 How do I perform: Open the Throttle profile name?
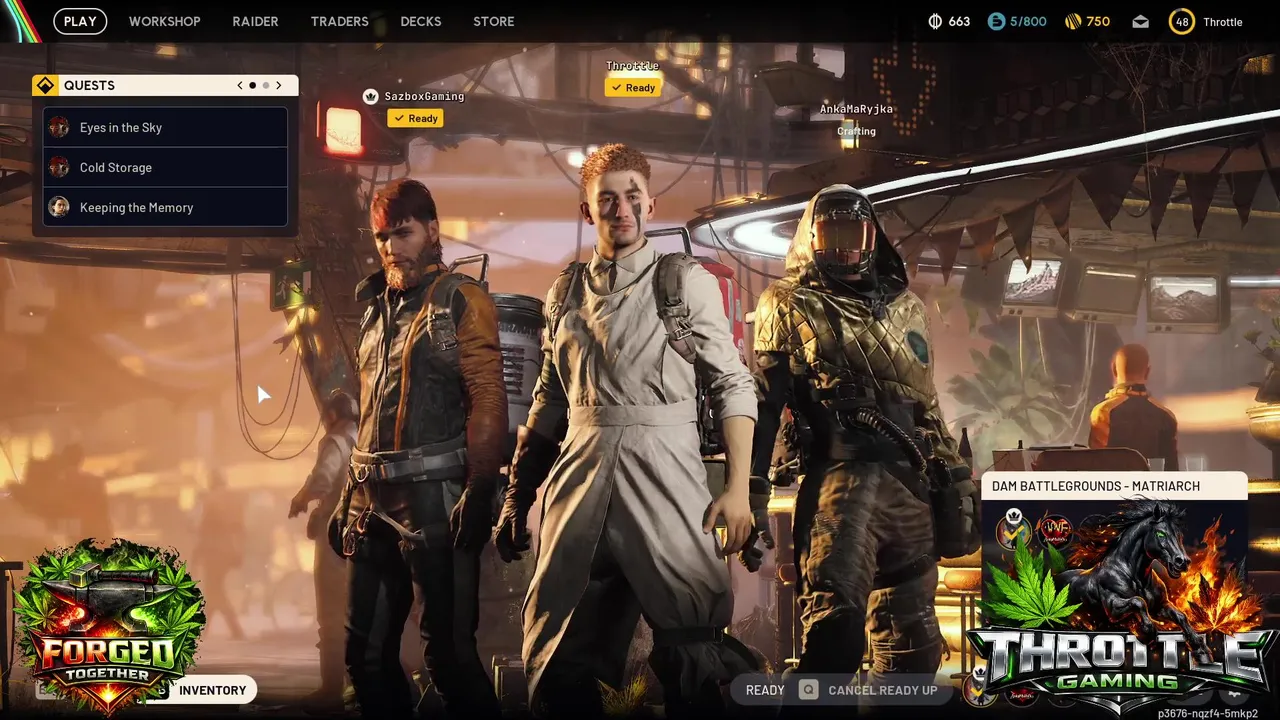1222,22
